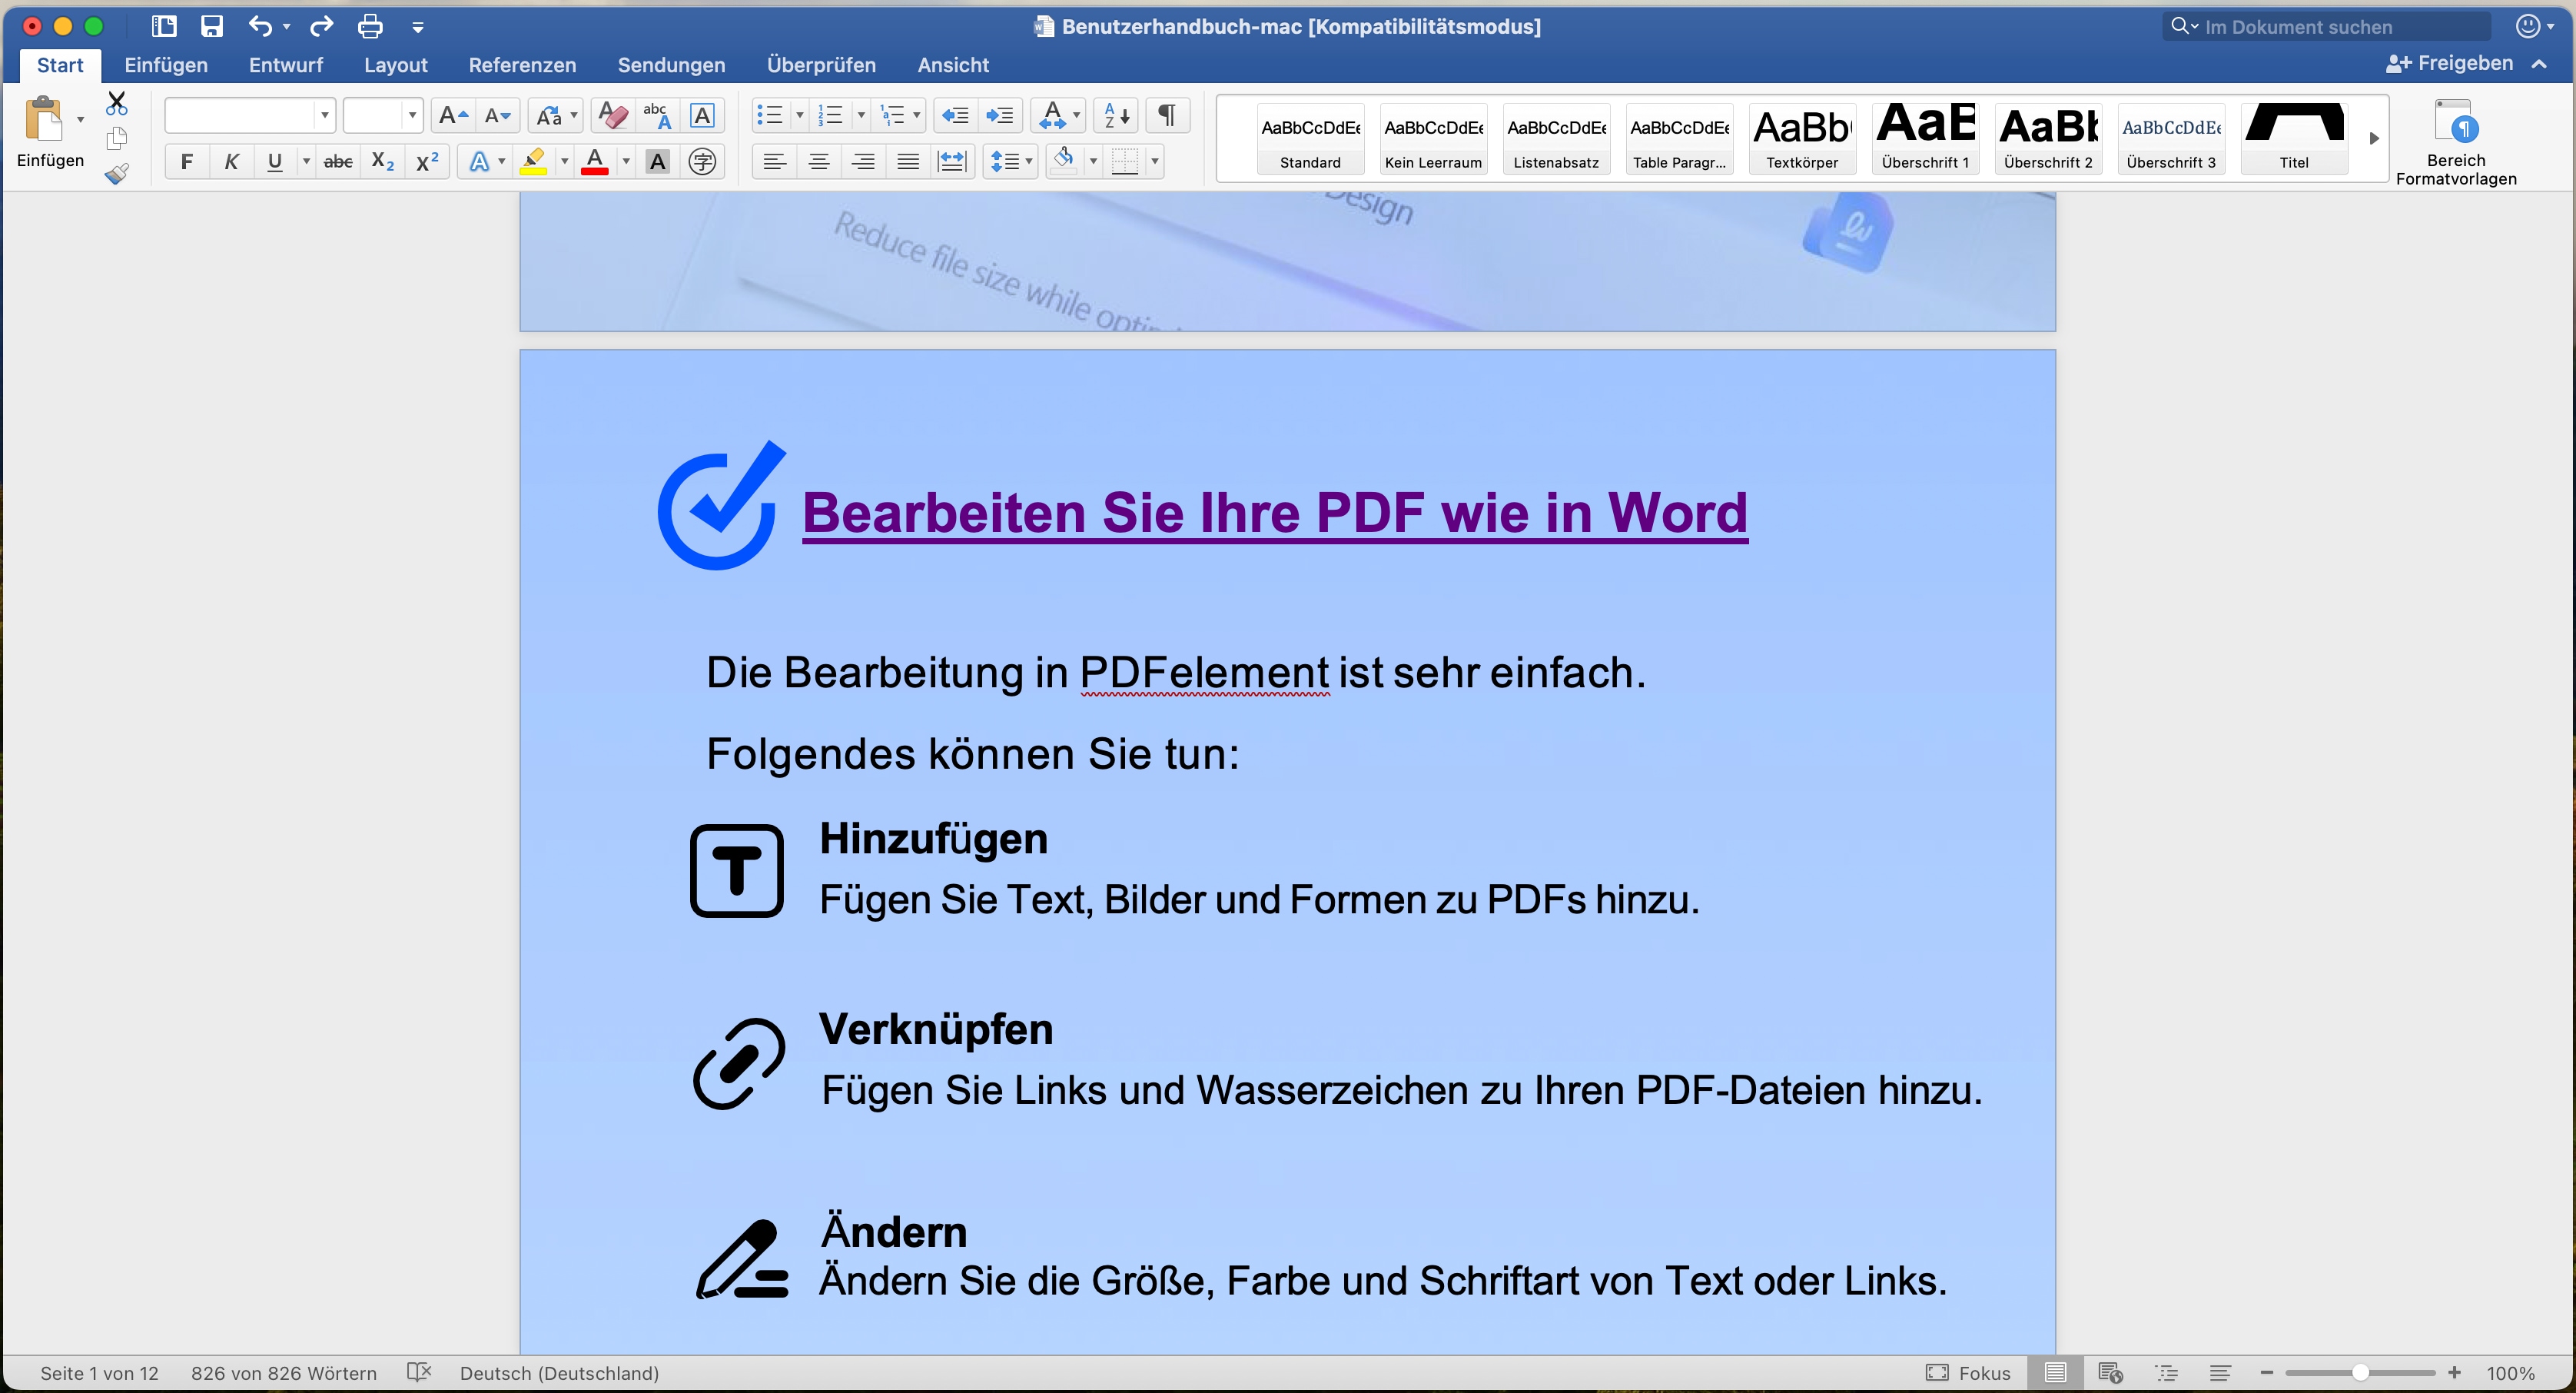Toggle paragraph marks pilcrow display
Viewport: 2576px width, 1393px height.
coord(1166,116)
